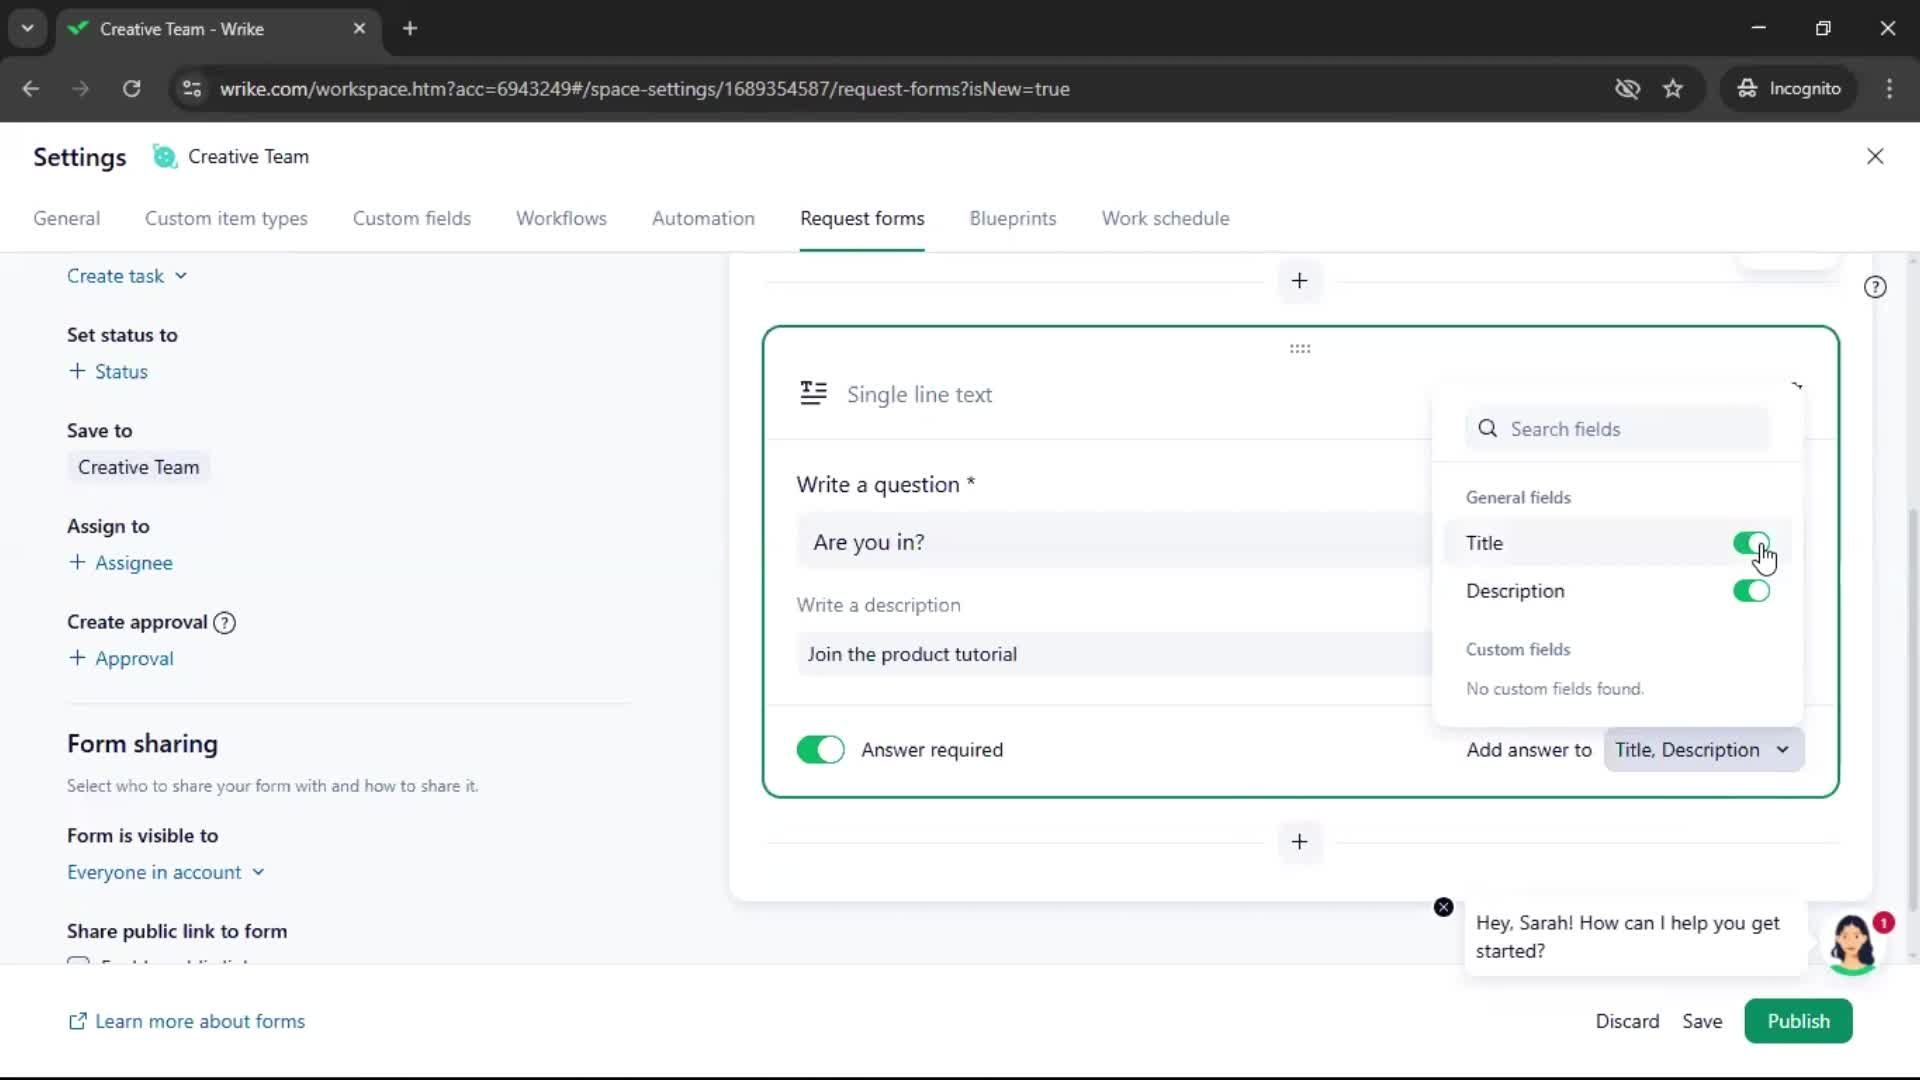Switch to the Work schedule tab
Image resolution: width=1920 pixels, height=1080 pixels.
1166,219
